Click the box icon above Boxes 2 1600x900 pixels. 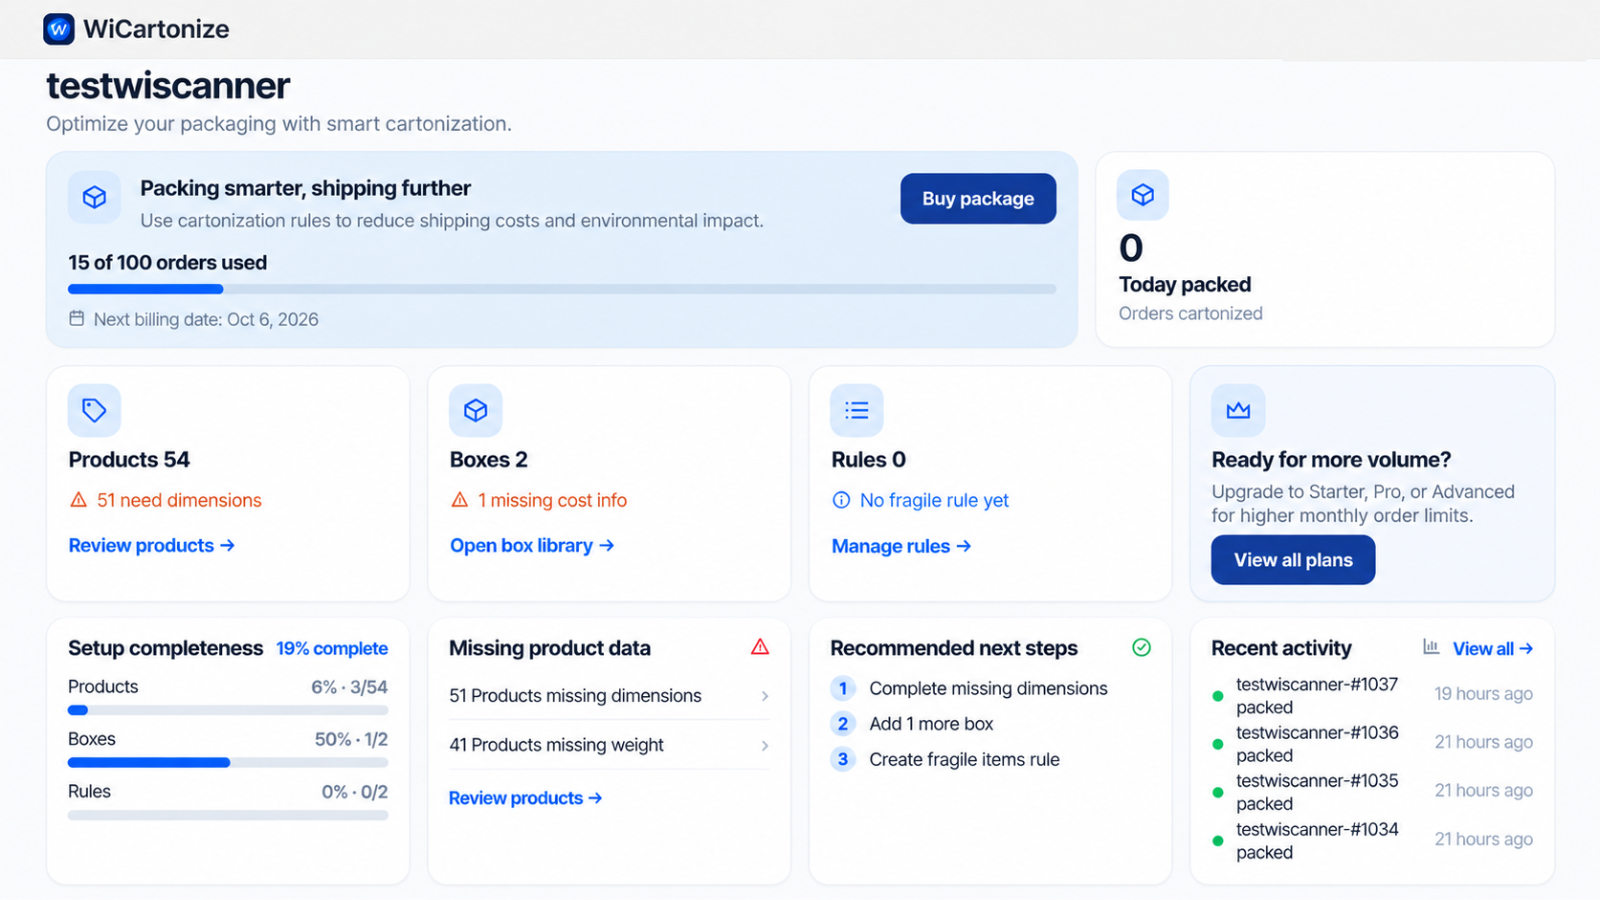coord(476,410)
